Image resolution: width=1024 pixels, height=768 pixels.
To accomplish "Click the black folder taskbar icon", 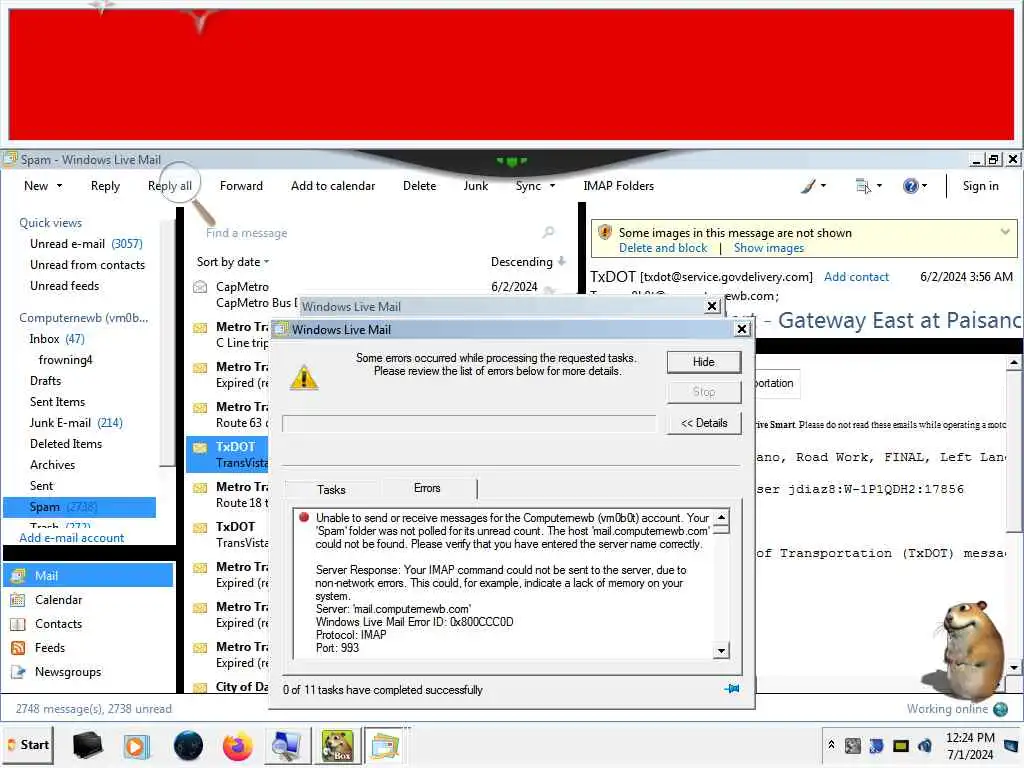I will [x=88, y=745].
